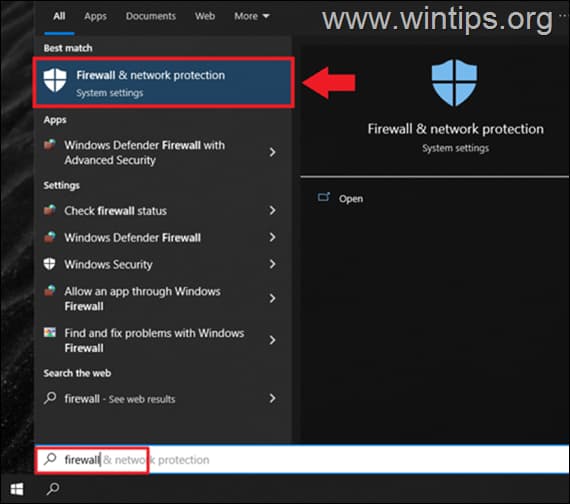This screenshot has height=504, width=570.
Task: Select the All search tab
Action: coord(59,16)
